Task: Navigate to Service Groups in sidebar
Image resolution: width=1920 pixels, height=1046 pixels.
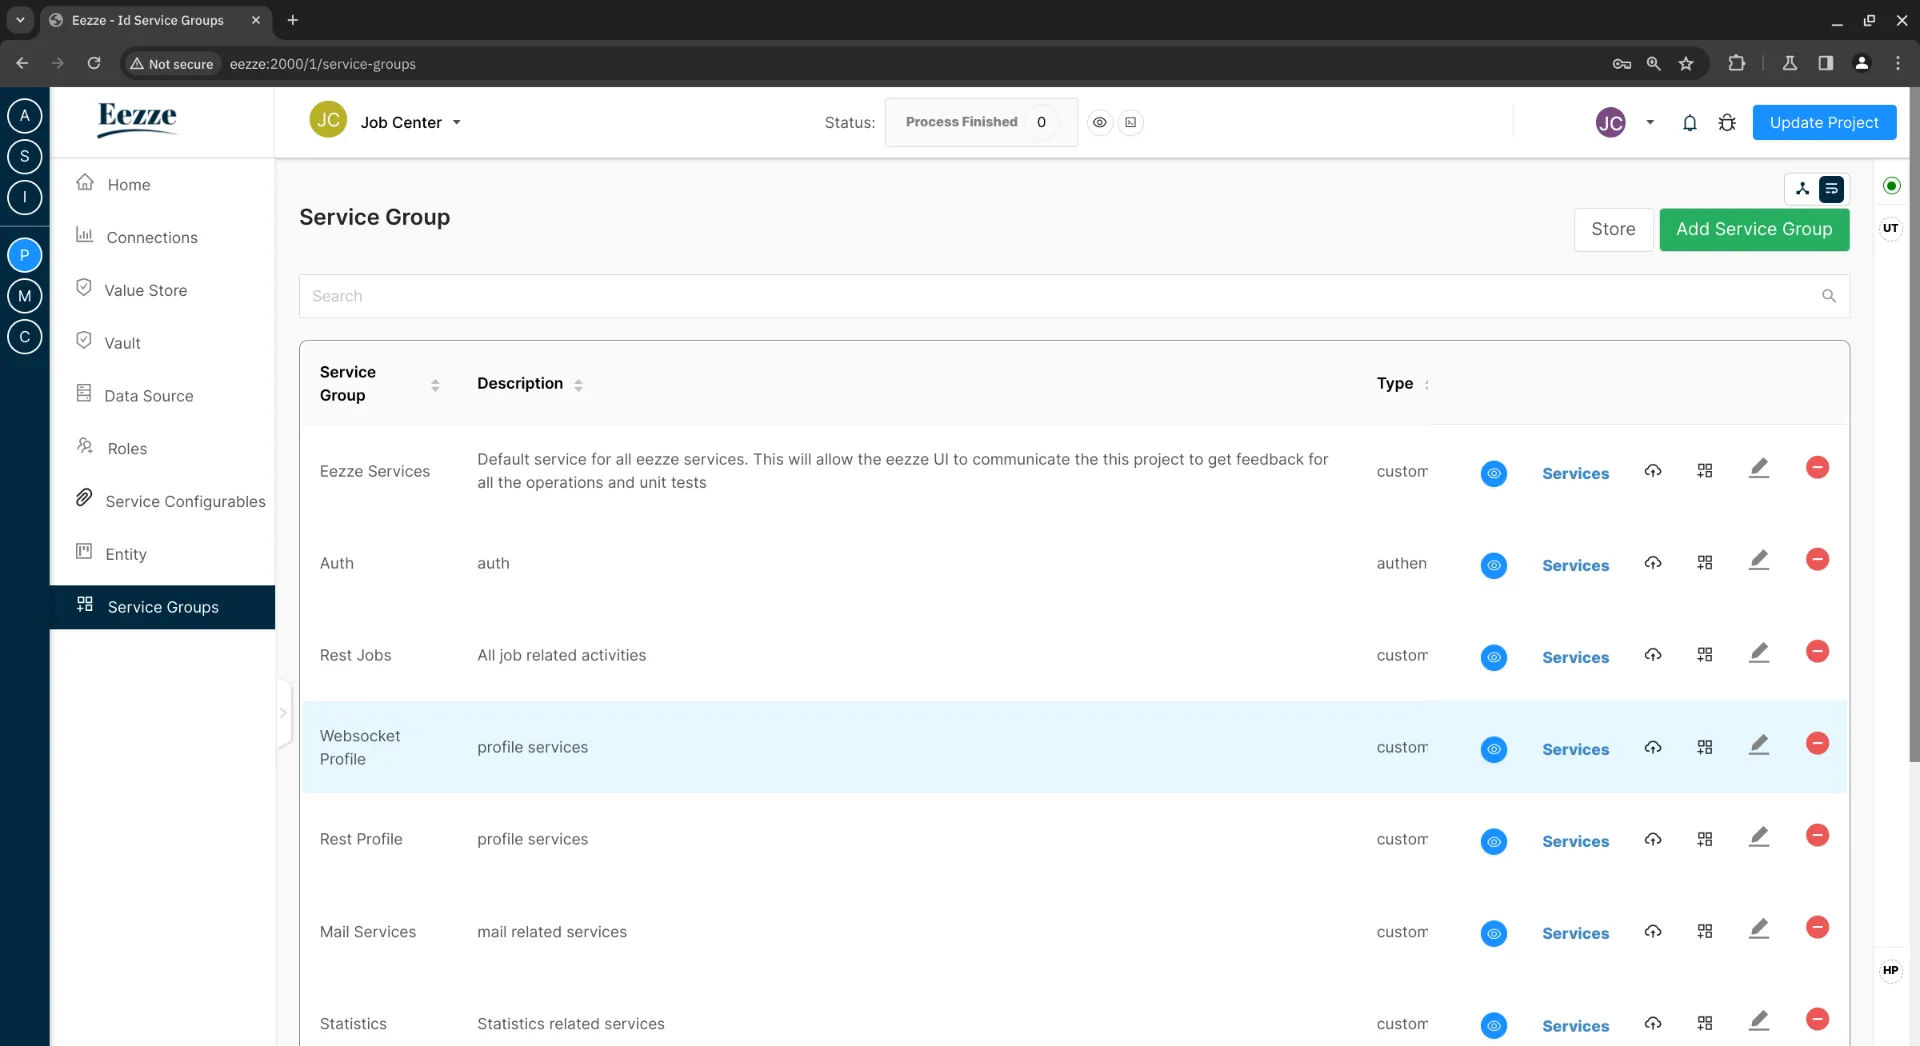Action: coord(163,607)
